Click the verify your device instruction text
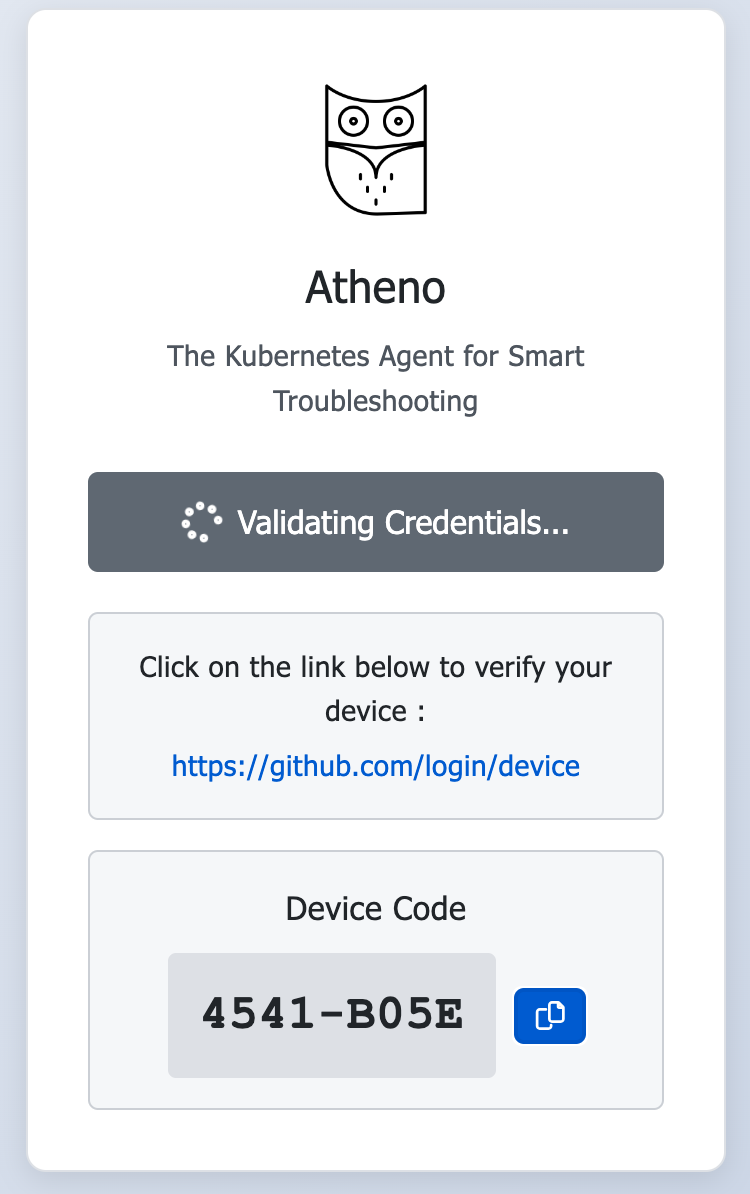Viewport: 750px width, 1194px height. point(375,667)
